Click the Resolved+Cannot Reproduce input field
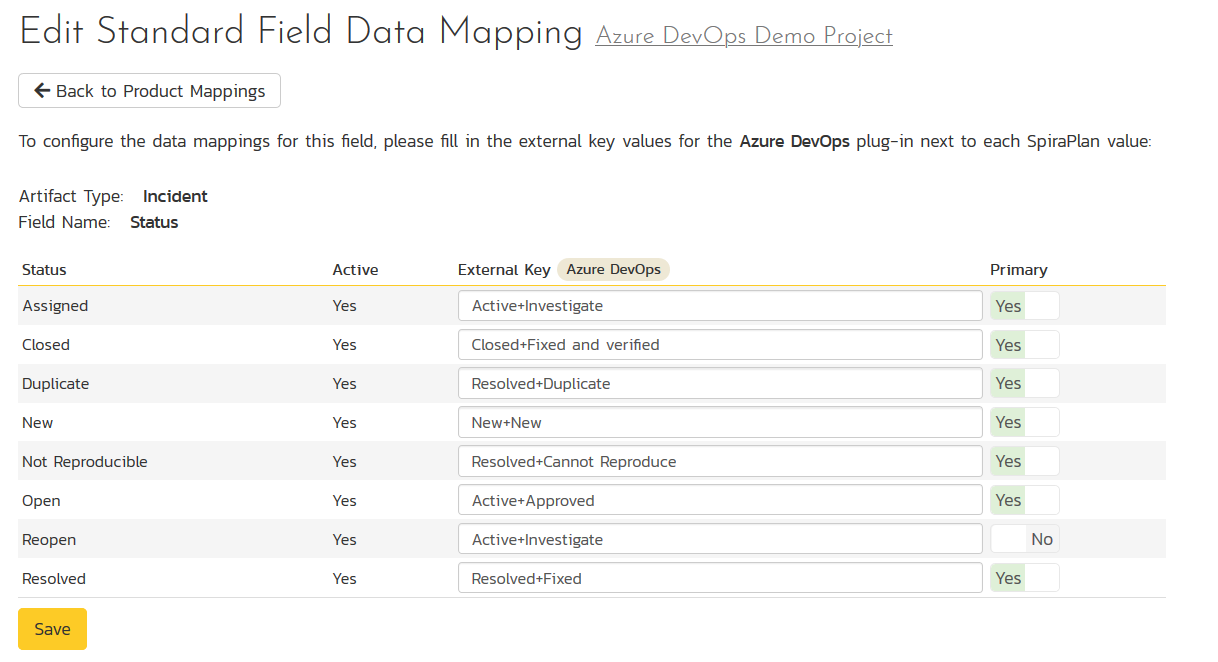Viewport: 1218px width, 662px height. click(719, 462)
